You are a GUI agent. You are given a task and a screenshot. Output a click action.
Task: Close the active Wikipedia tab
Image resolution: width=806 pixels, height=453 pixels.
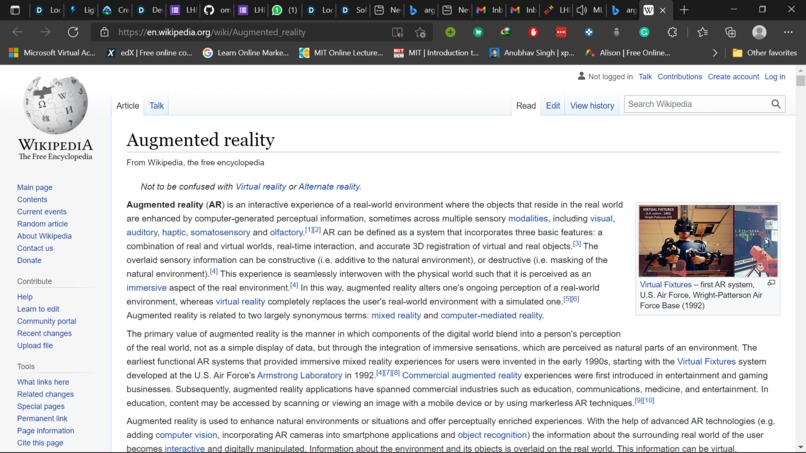(663, 10)
